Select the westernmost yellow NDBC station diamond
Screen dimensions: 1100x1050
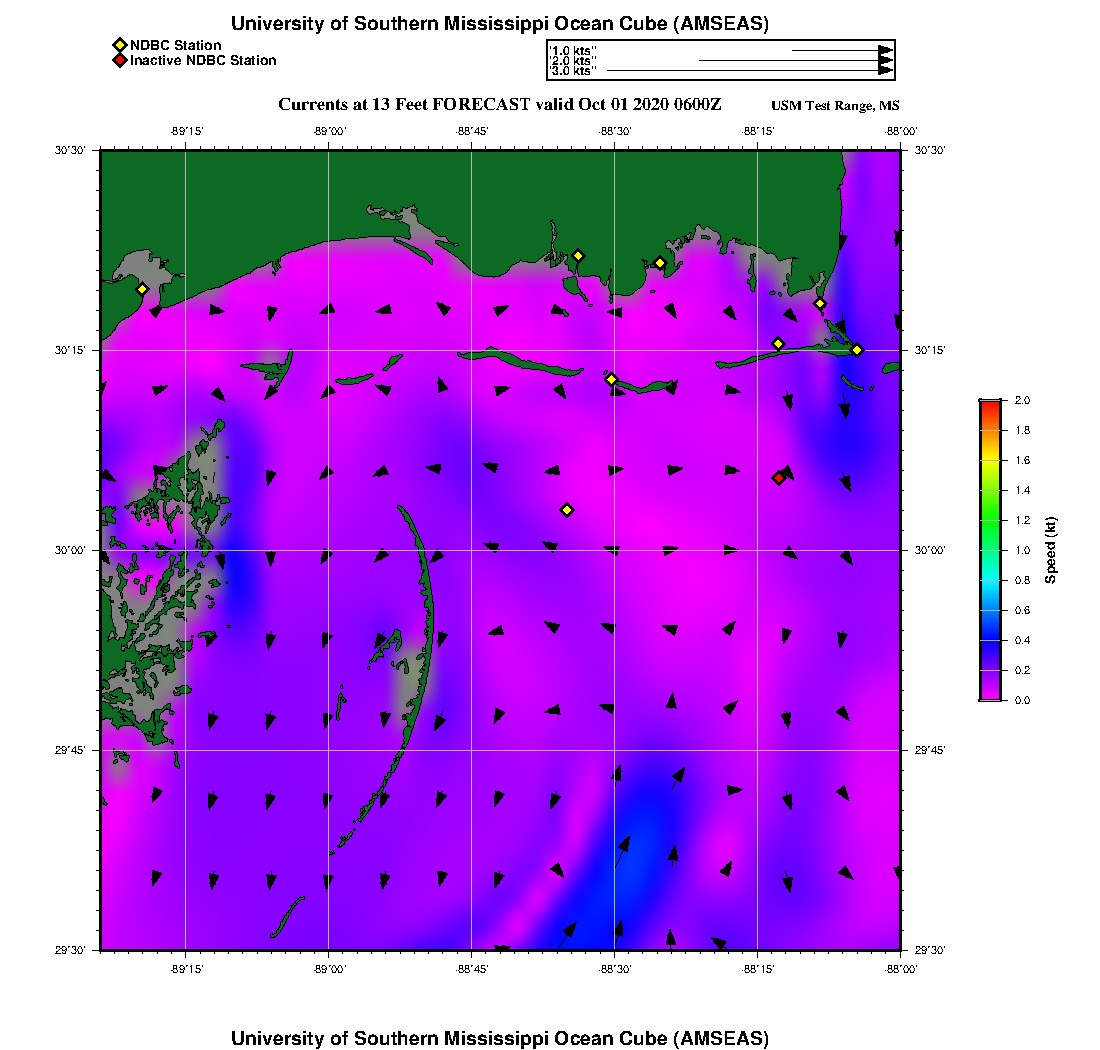(x=142, y=289)
